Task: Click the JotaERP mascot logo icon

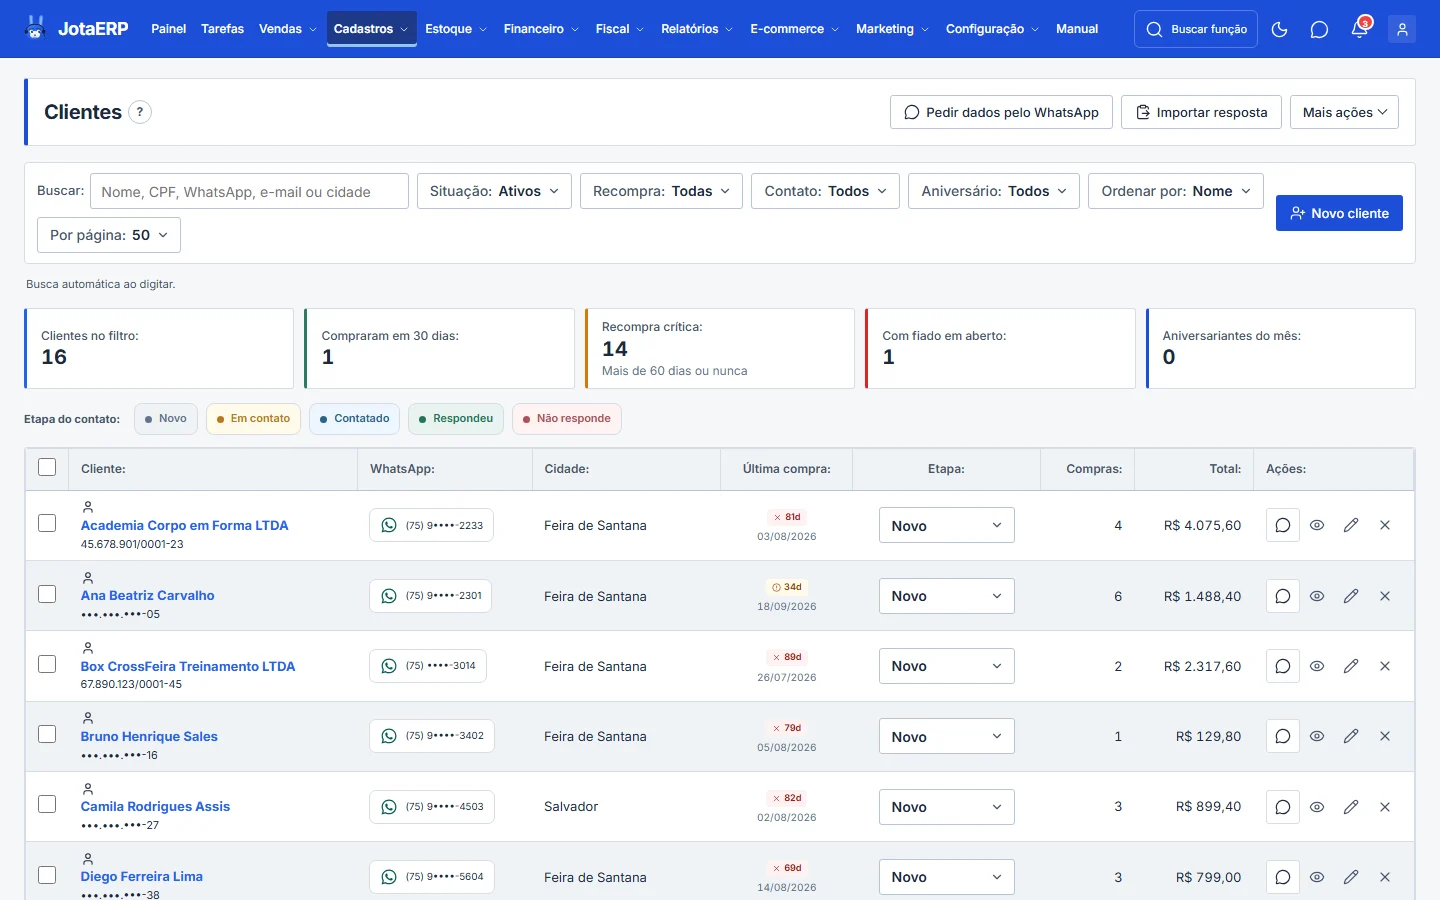Action: 36,28
